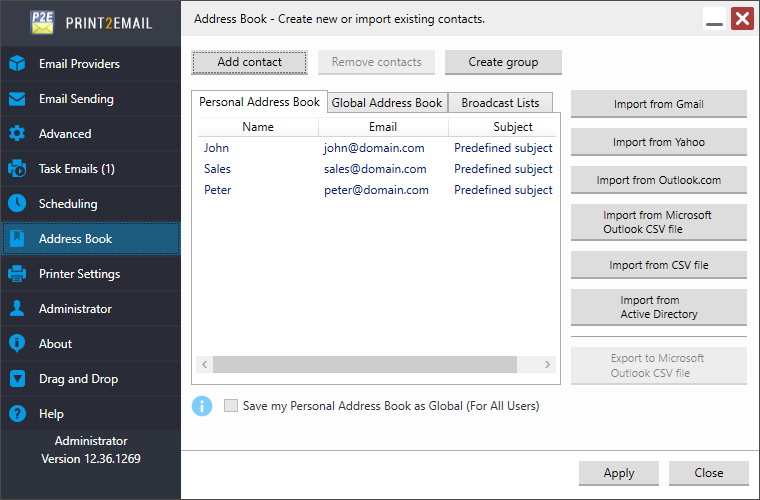The image size is (760, 500).
Task: Switch to the Global Address Book tab
Action: click(x=387, y=103)
